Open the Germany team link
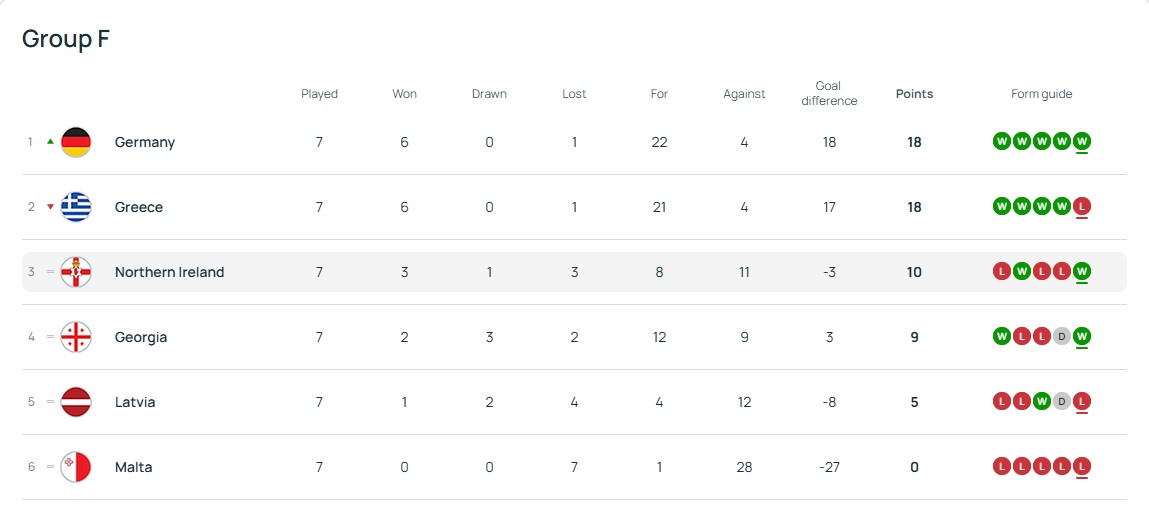 click(145, 142)
